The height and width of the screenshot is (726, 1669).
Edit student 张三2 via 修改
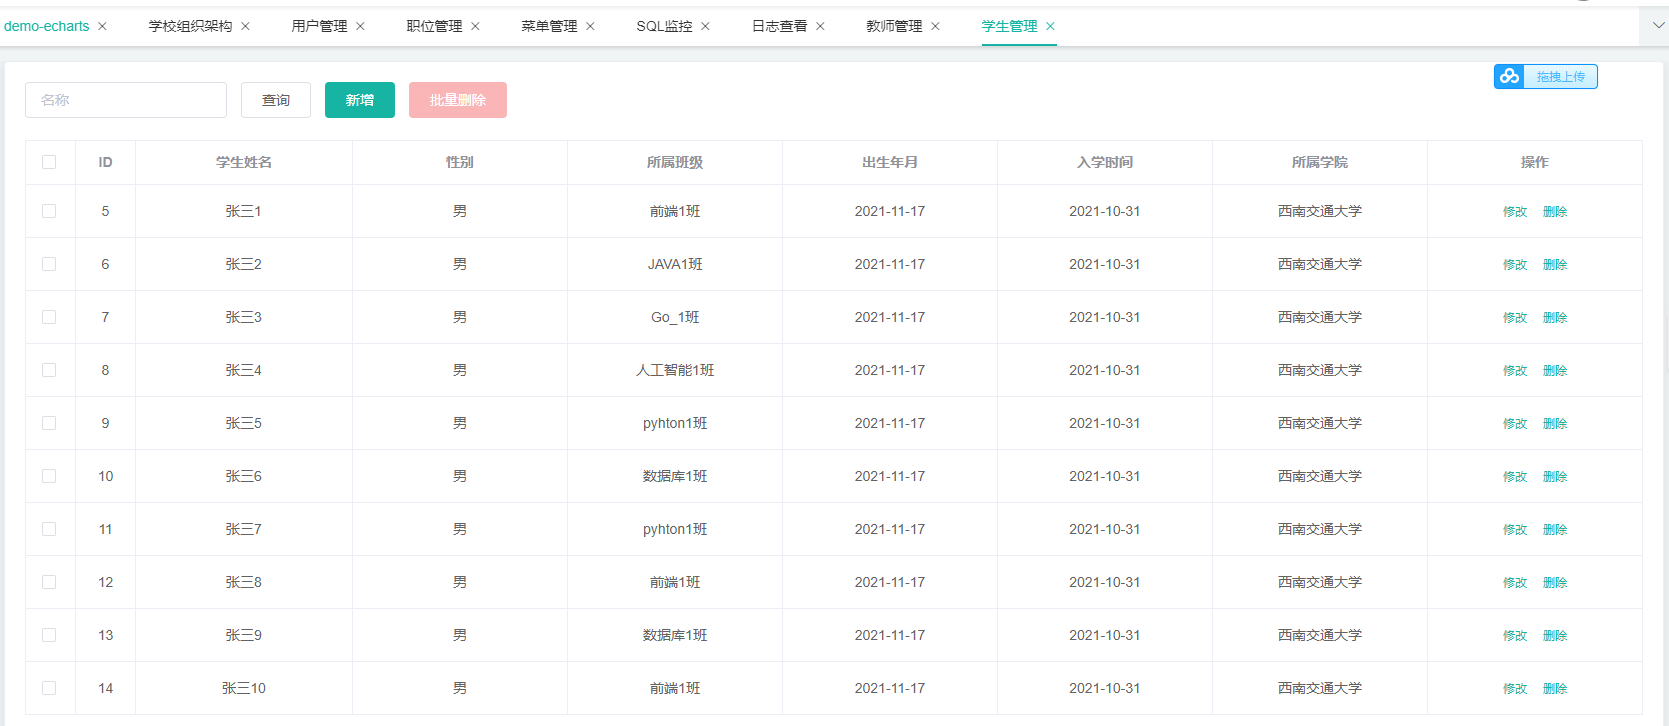point(1515,265)
